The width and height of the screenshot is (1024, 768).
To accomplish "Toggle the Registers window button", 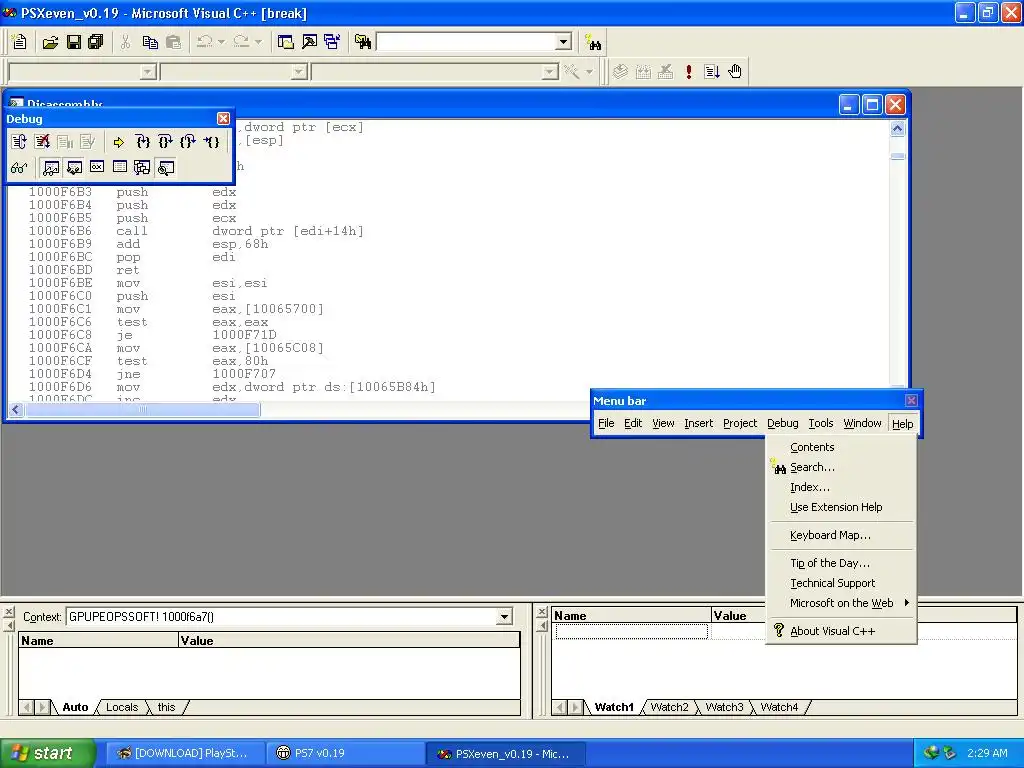I will point(97,168).
